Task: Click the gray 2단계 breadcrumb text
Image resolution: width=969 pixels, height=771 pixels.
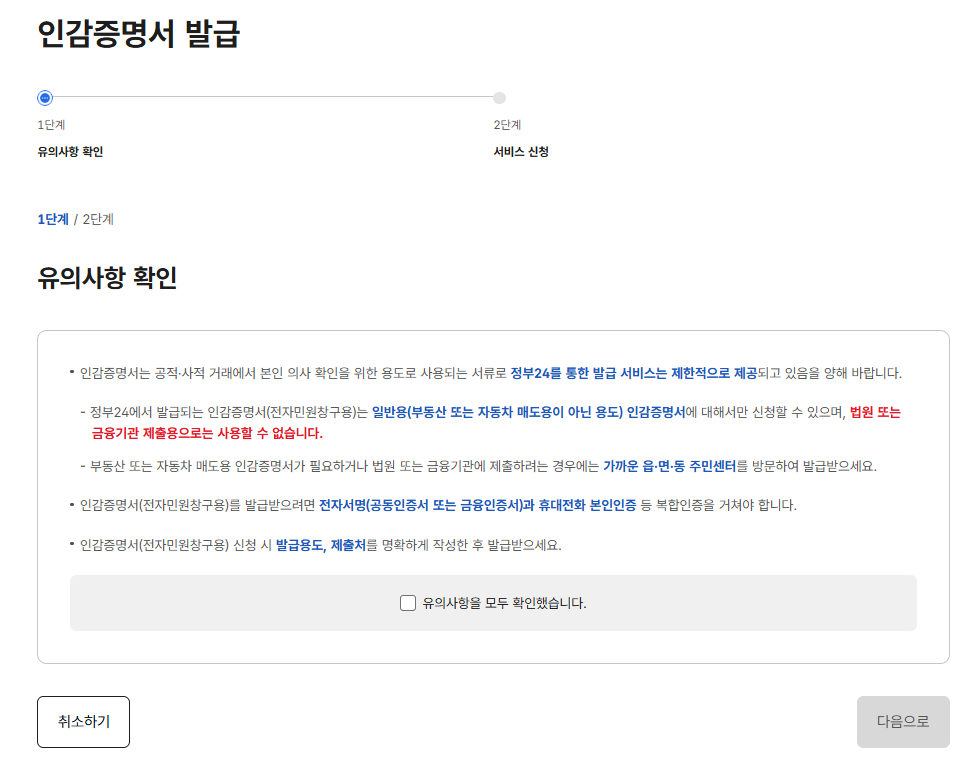Action: pyautogui.click(x=98, y=219)
